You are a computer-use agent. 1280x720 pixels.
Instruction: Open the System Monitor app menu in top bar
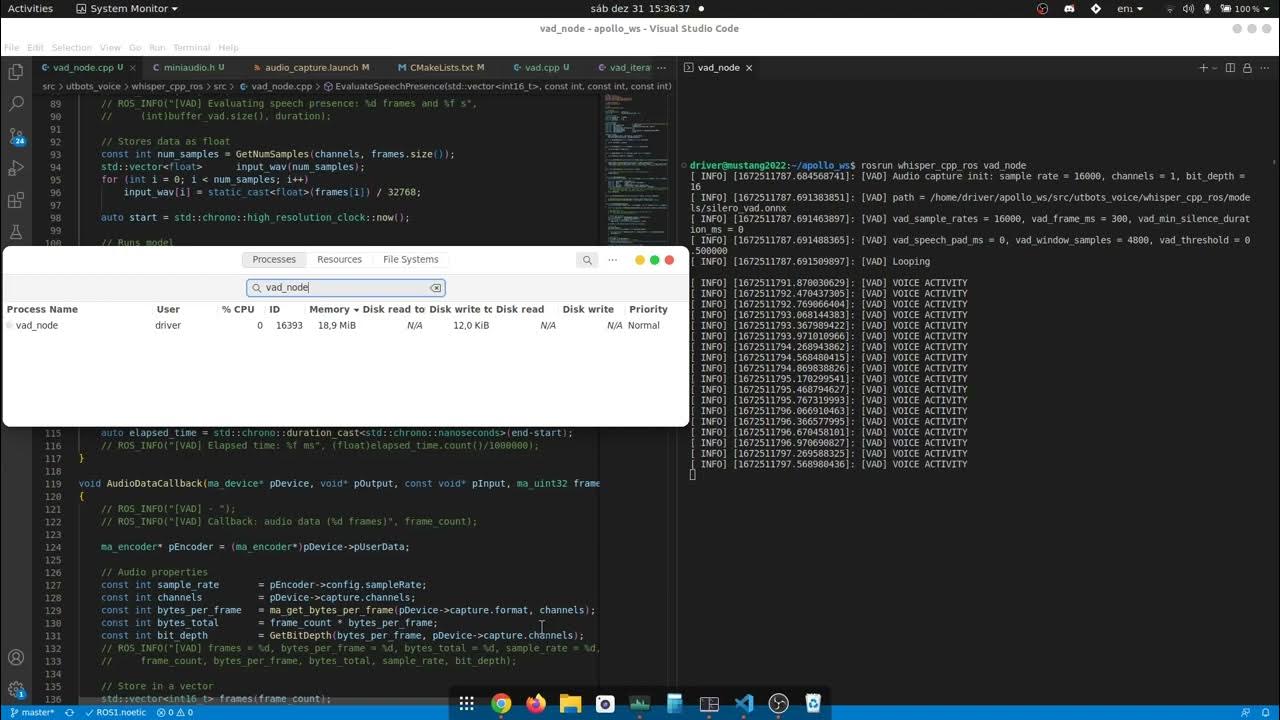[127, 8]
